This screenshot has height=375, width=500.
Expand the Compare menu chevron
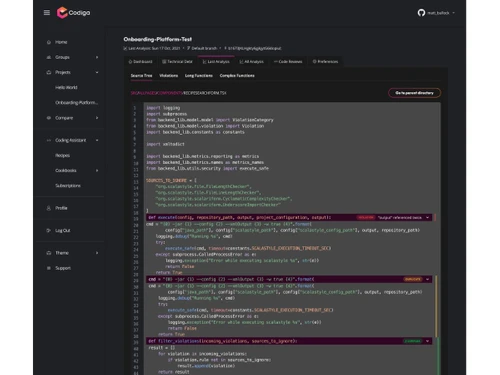(x=97, y=118)
